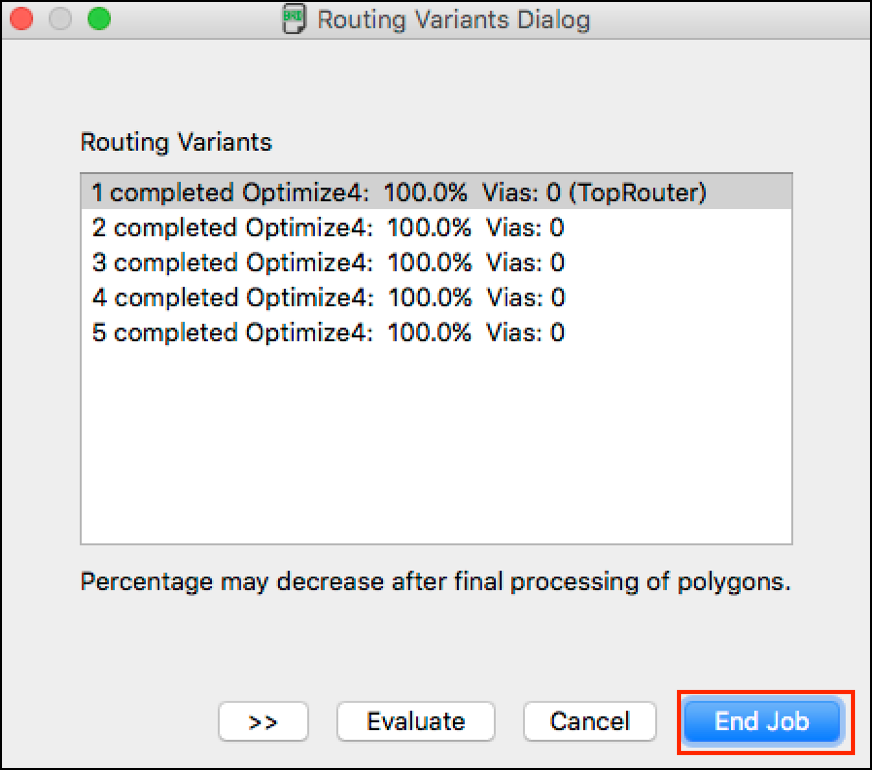
Task: Highlight routing variant 4 row
Action: click(436, 297)
